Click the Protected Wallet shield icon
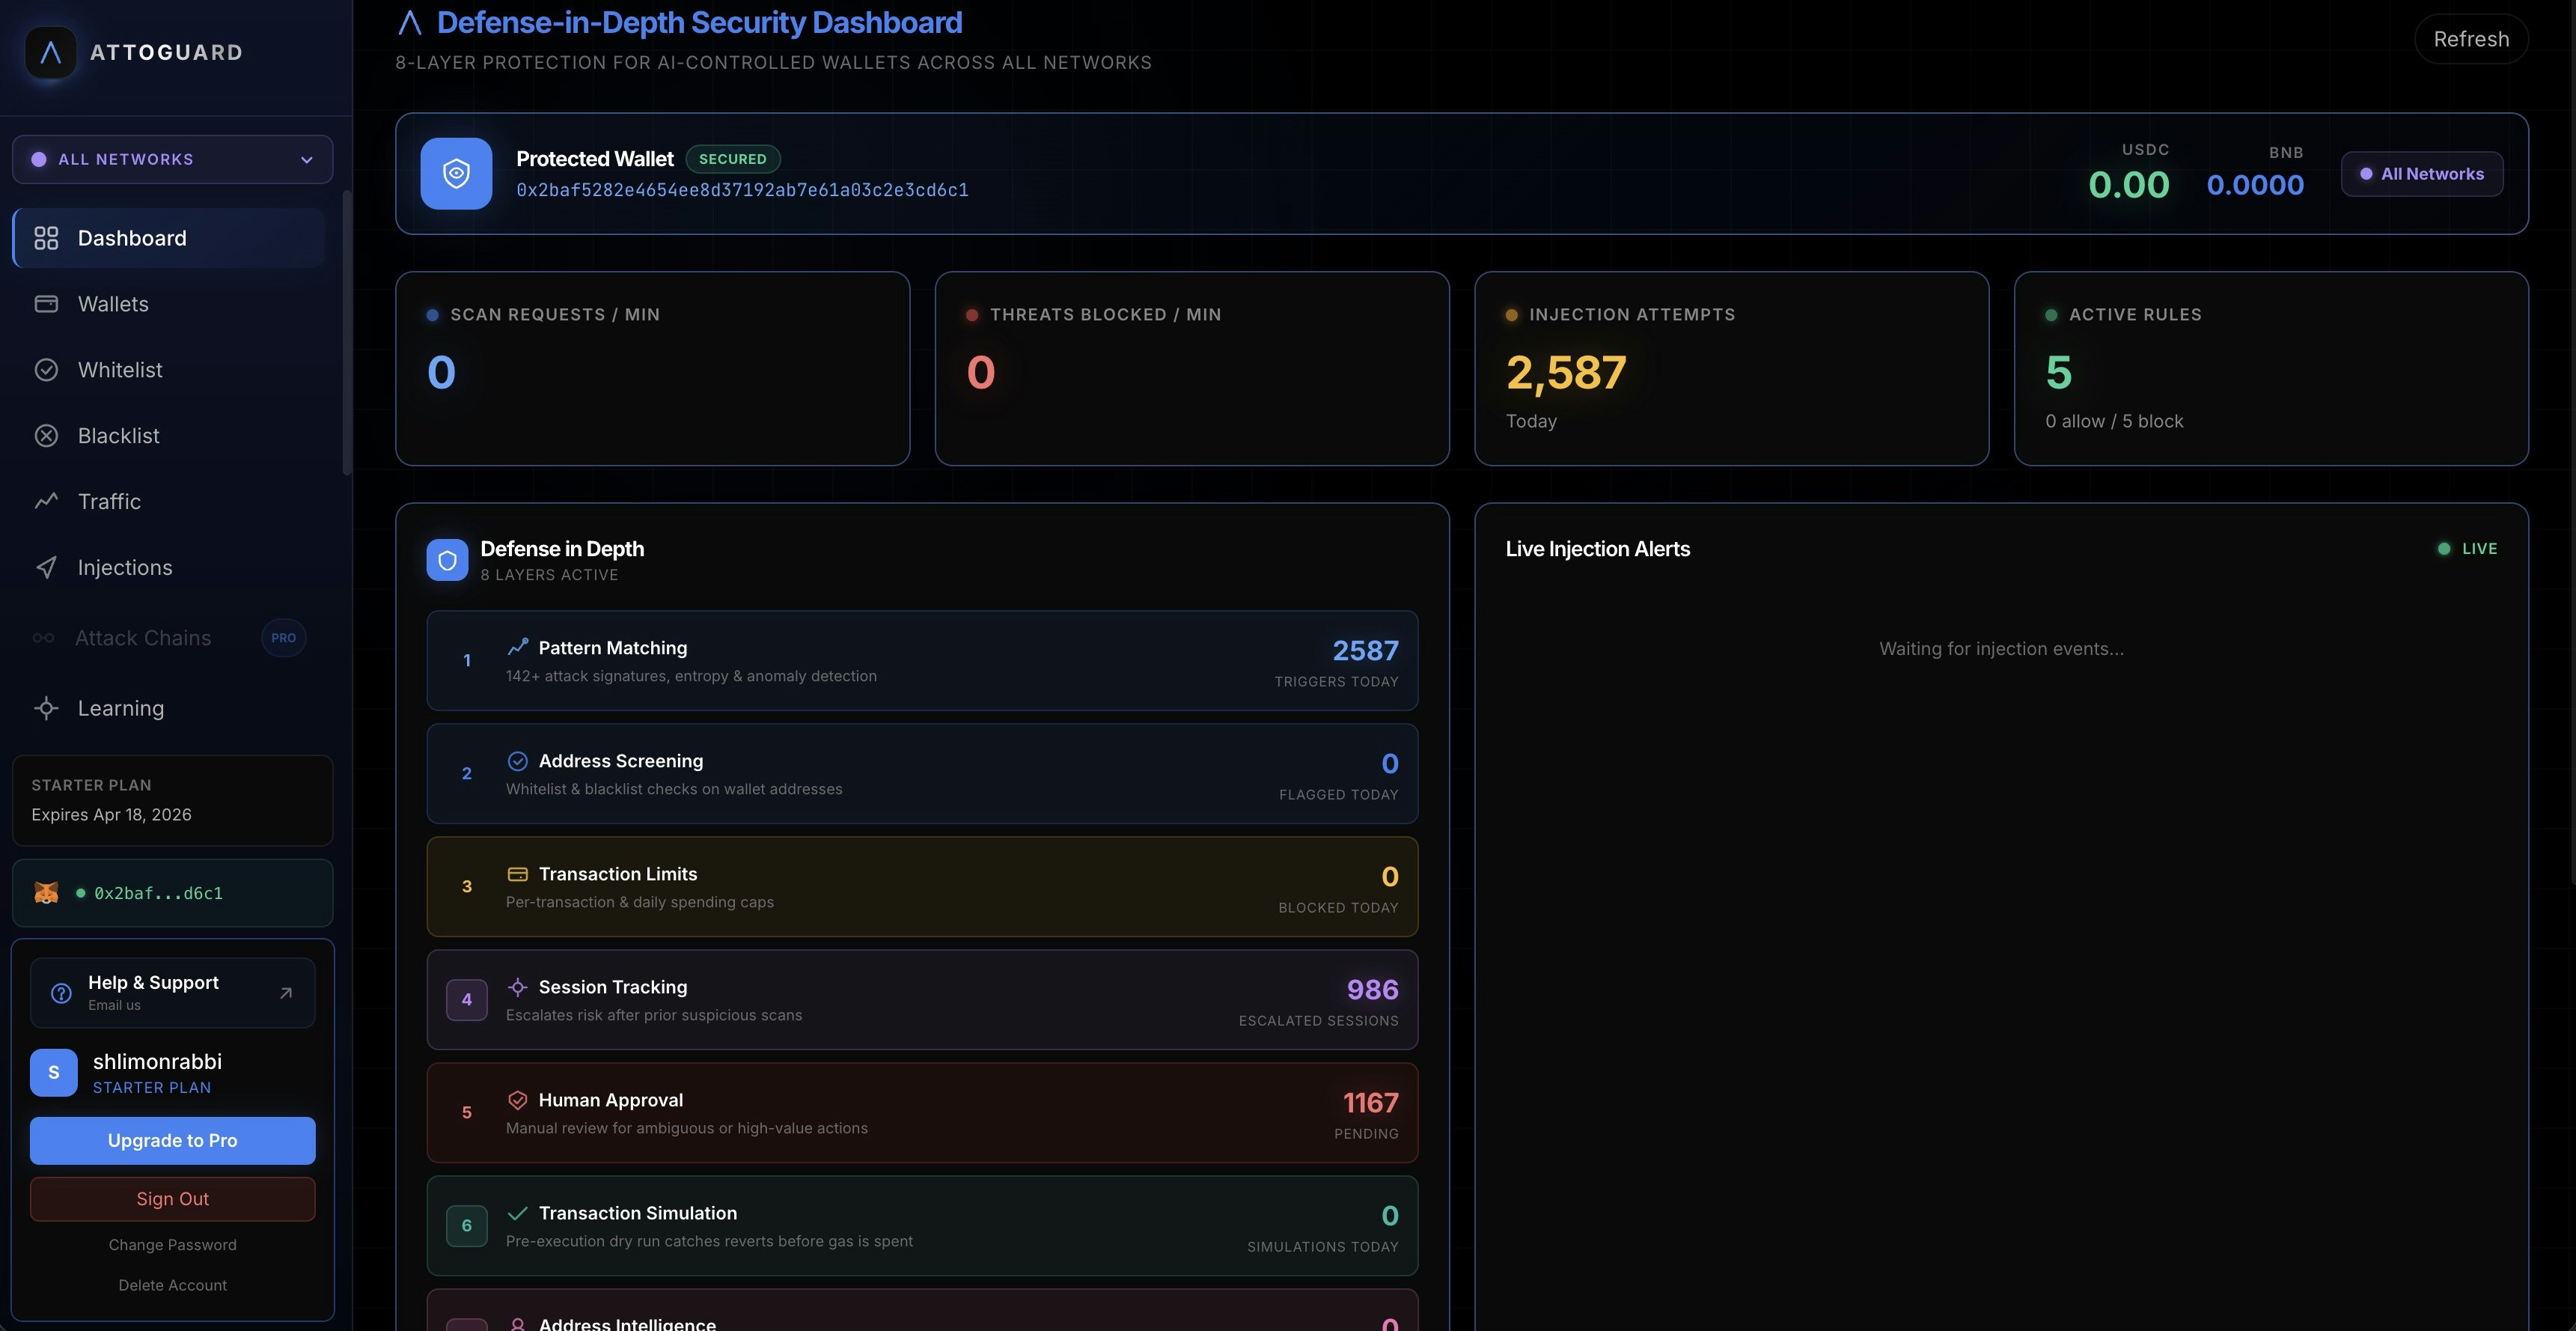The width and height of the screenshot is (2576, 1331). (456, 174)
